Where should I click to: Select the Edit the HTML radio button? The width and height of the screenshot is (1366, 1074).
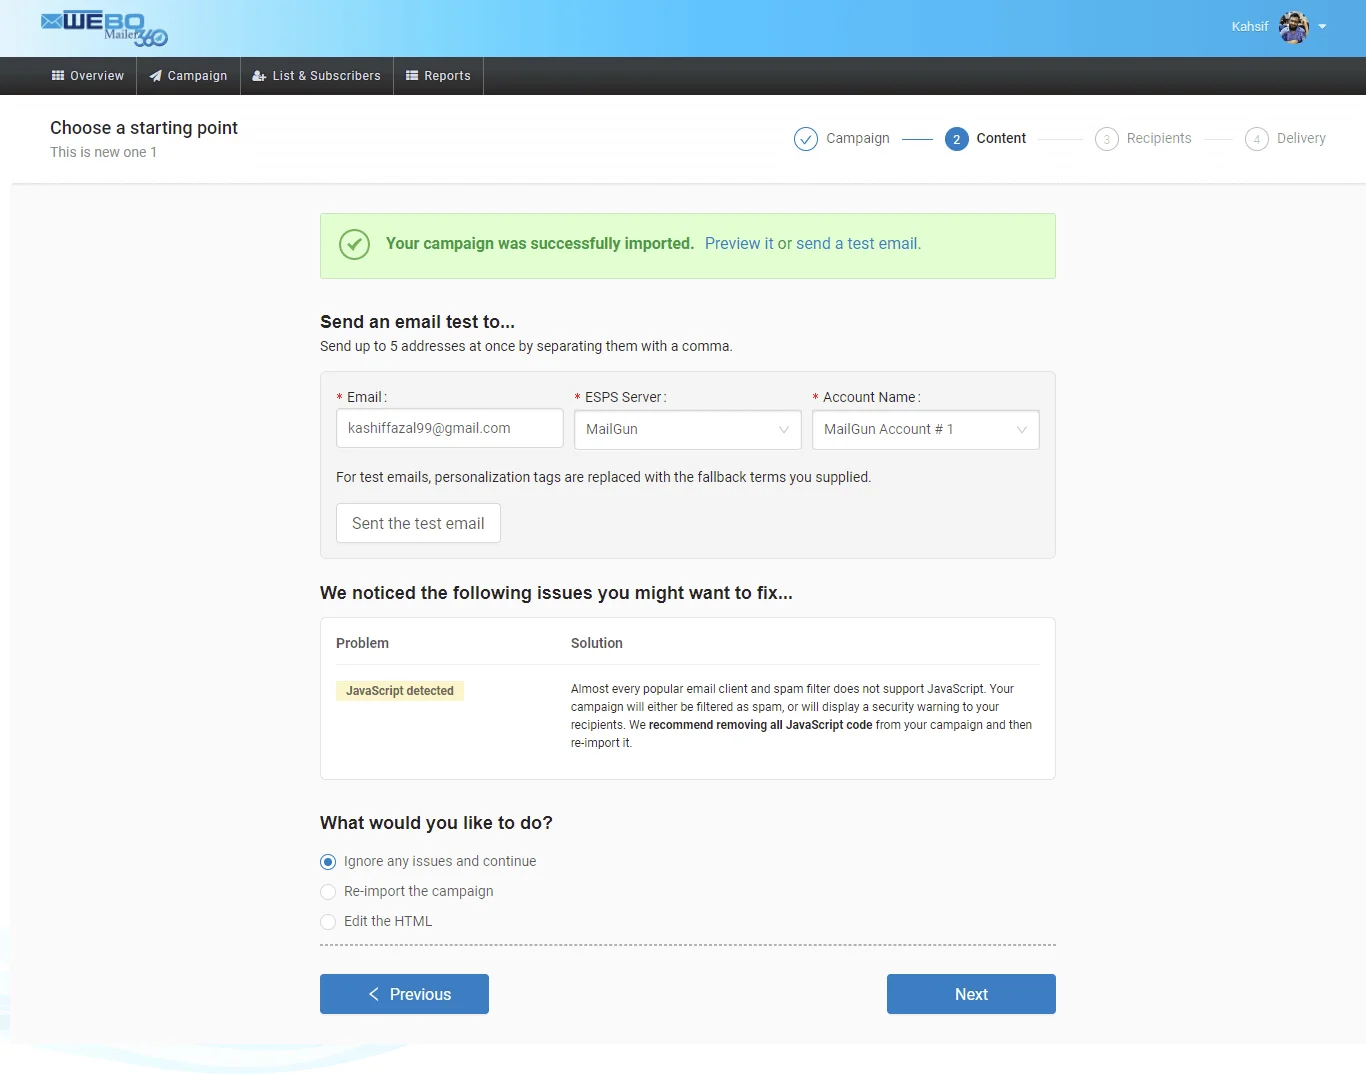tap(328, 922)
